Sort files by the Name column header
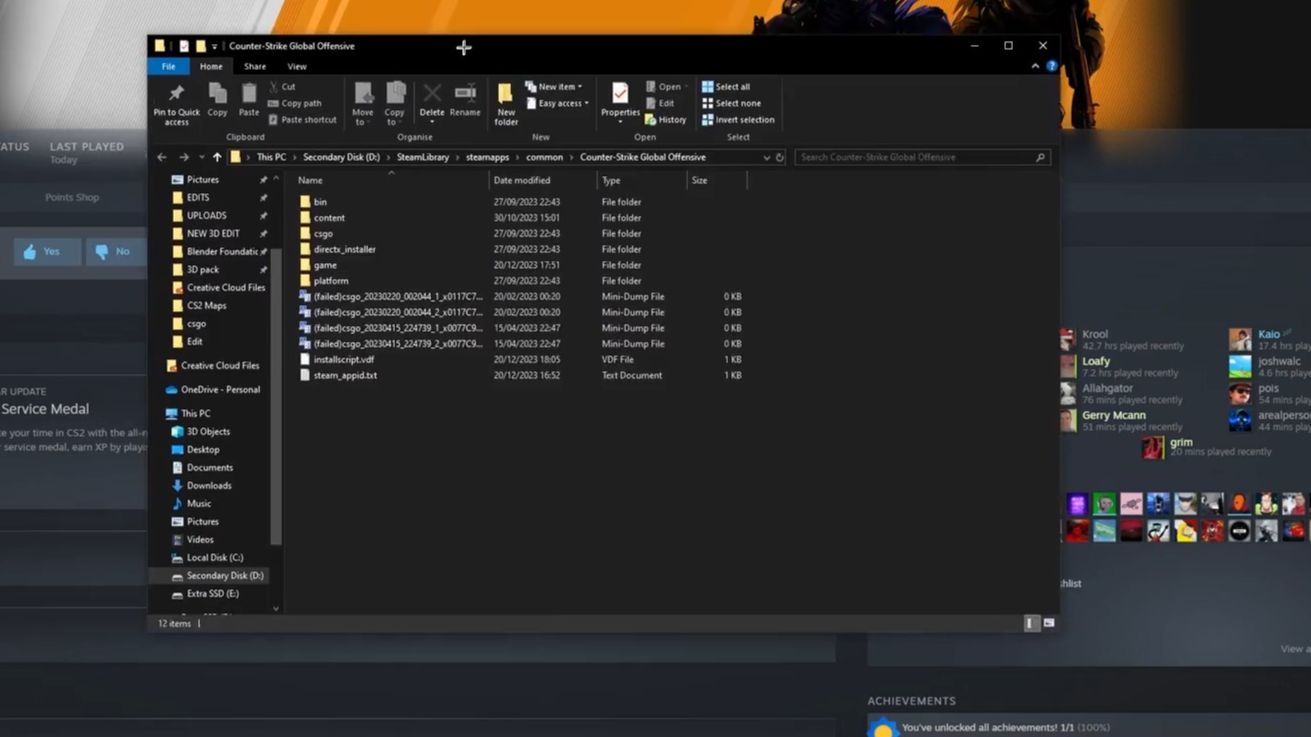 390,180
